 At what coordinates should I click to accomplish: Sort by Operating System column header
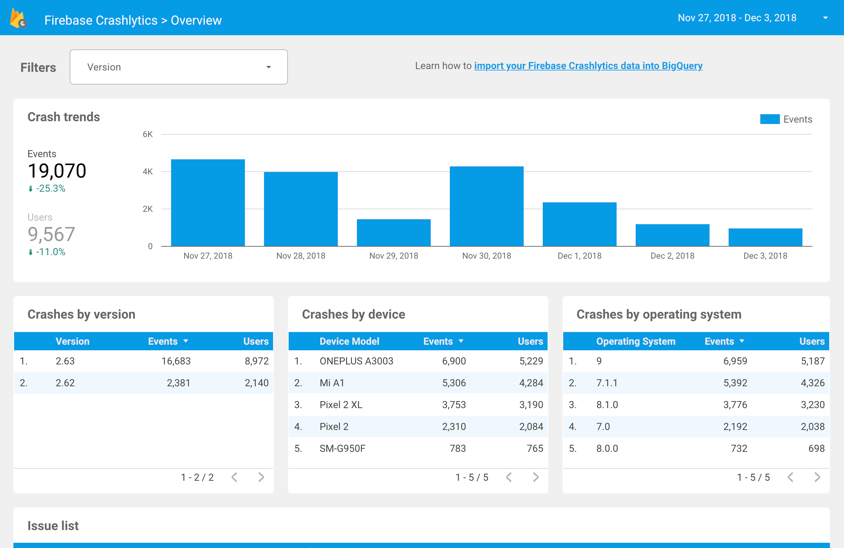point(635,342)
